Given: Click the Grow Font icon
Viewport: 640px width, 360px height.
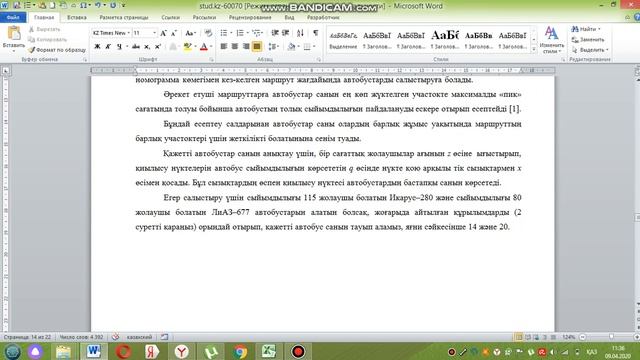Looking at the screenshot, I should [x=163, y=33].
